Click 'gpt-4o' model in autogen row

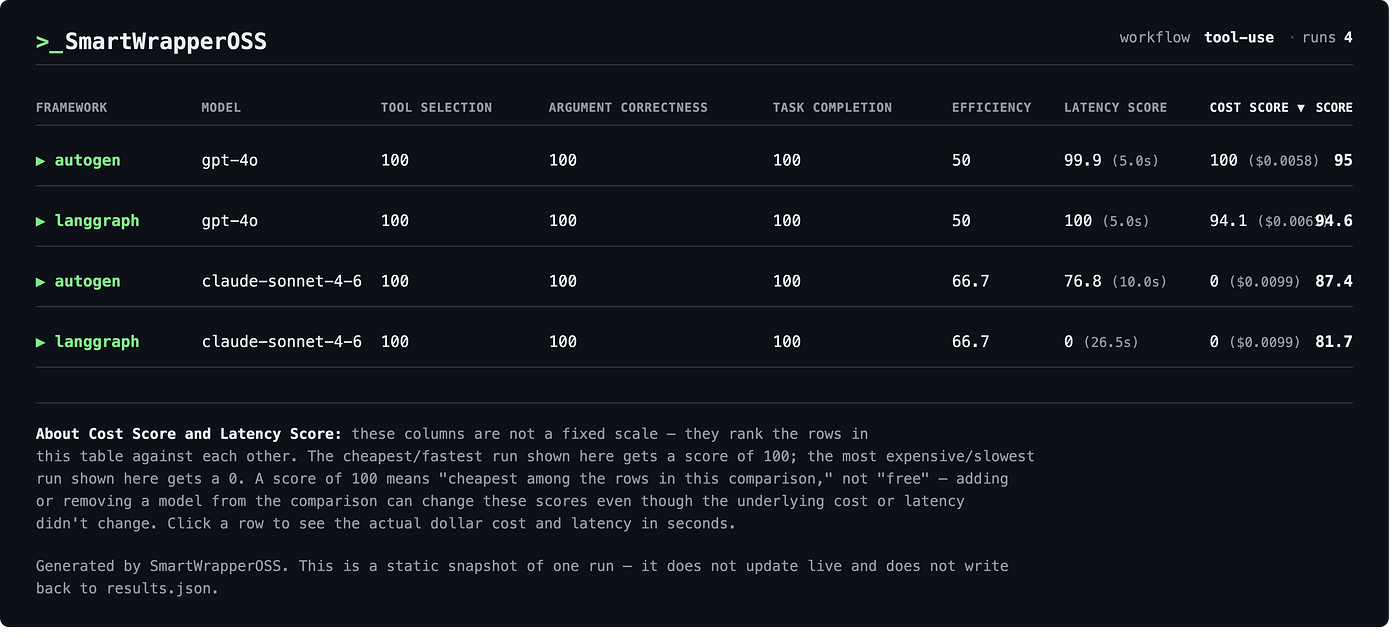(x=229, y=161)
